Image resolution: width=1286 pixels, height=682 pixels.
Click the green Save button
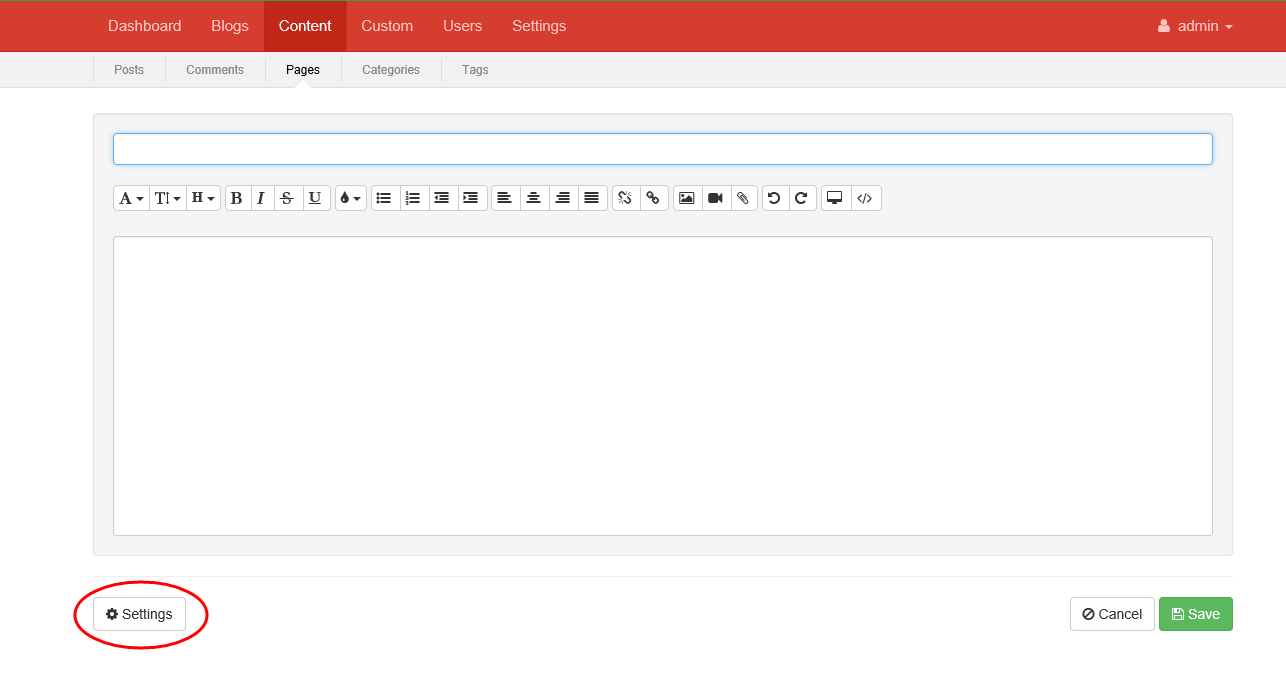click(1195, 614)
